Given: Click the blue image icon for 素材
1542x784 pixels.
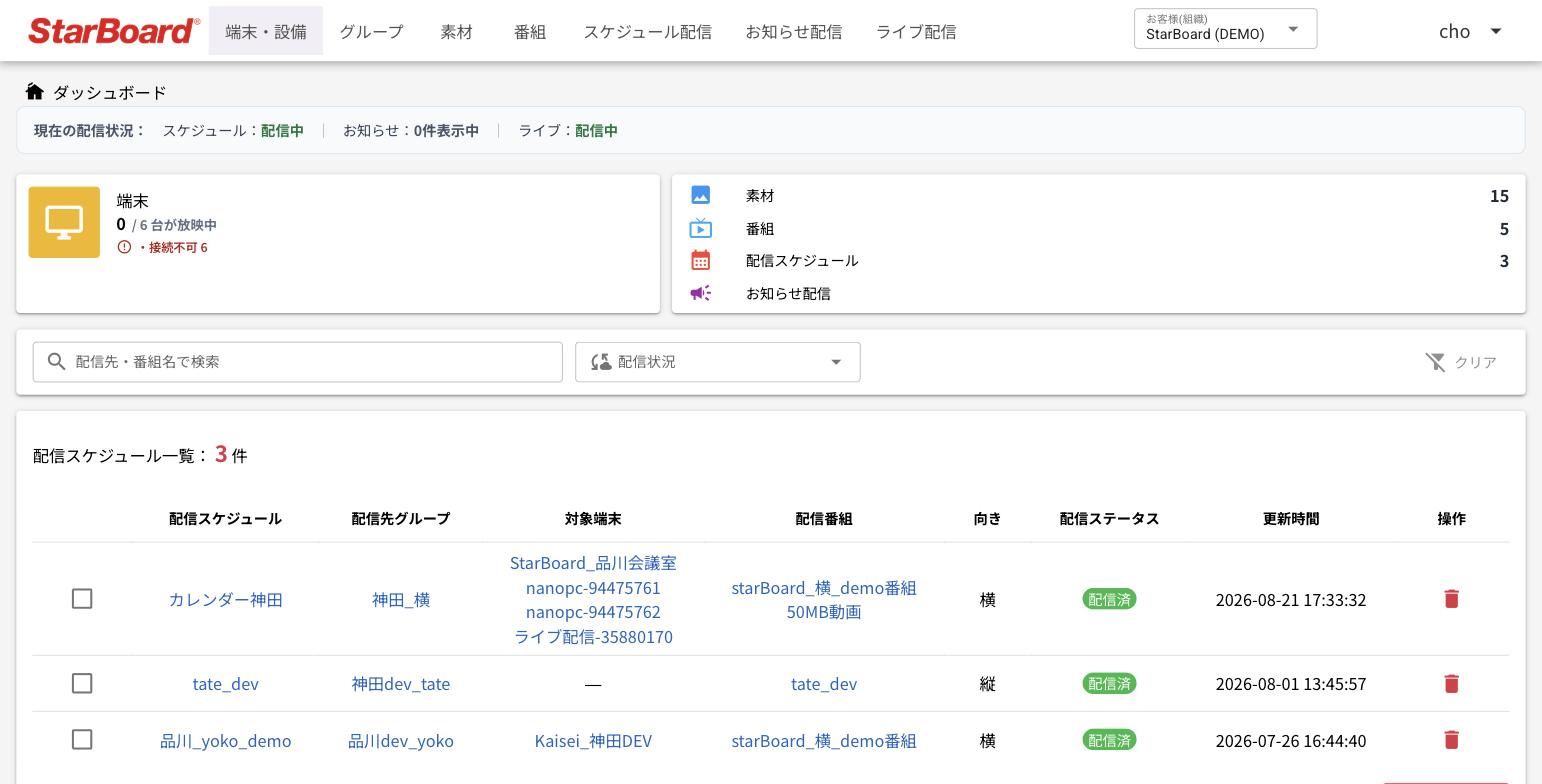Looking at the screenshot, I should 701,195.
